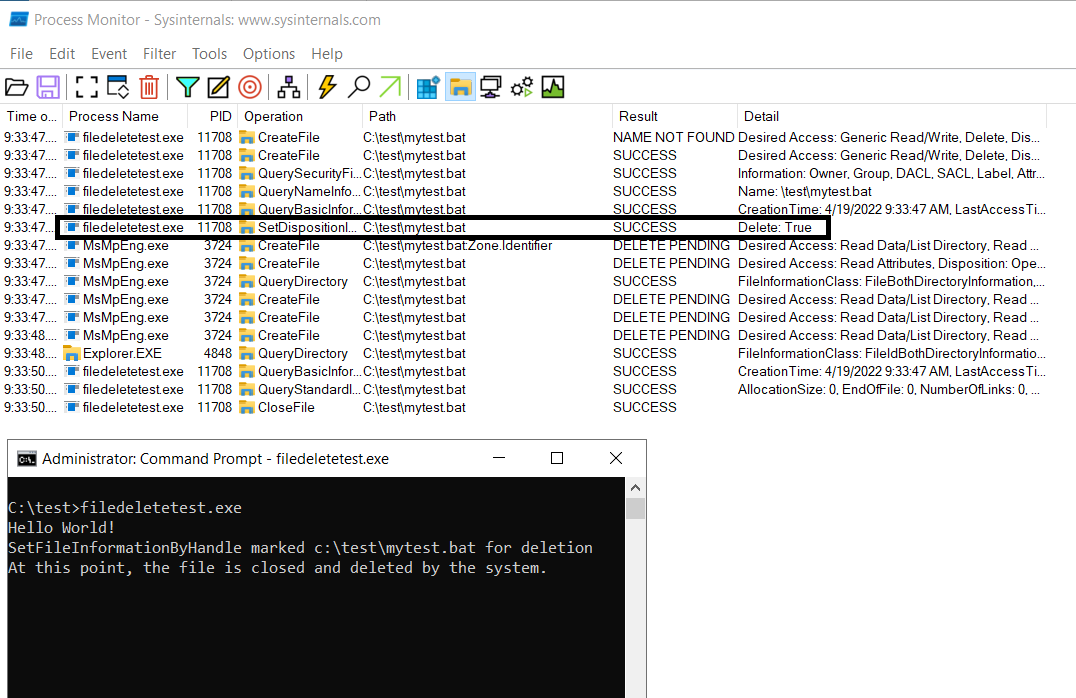
Task: Select the 'QueryStandardI...' operation row
Action: 524,389
